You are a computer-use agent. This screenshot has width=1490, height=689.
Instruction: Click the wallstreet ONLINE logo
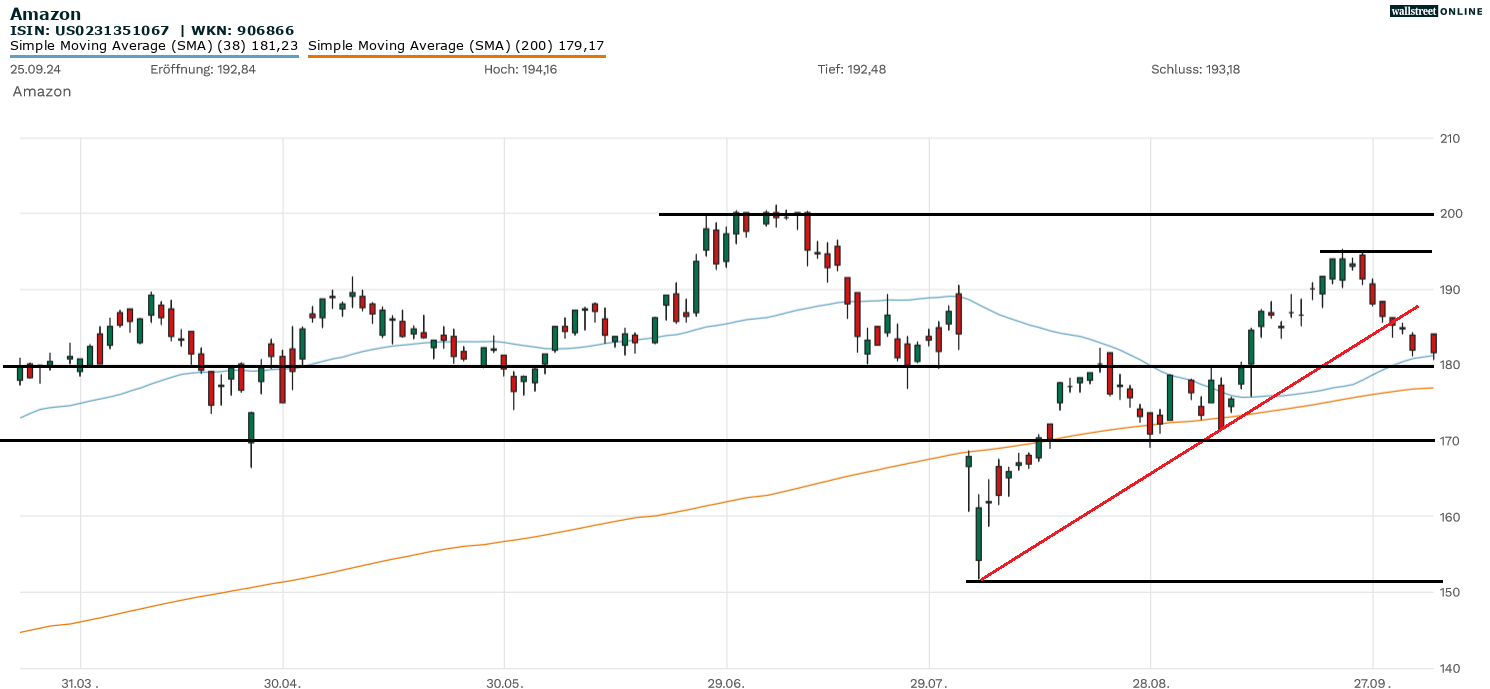[1436, 12]
